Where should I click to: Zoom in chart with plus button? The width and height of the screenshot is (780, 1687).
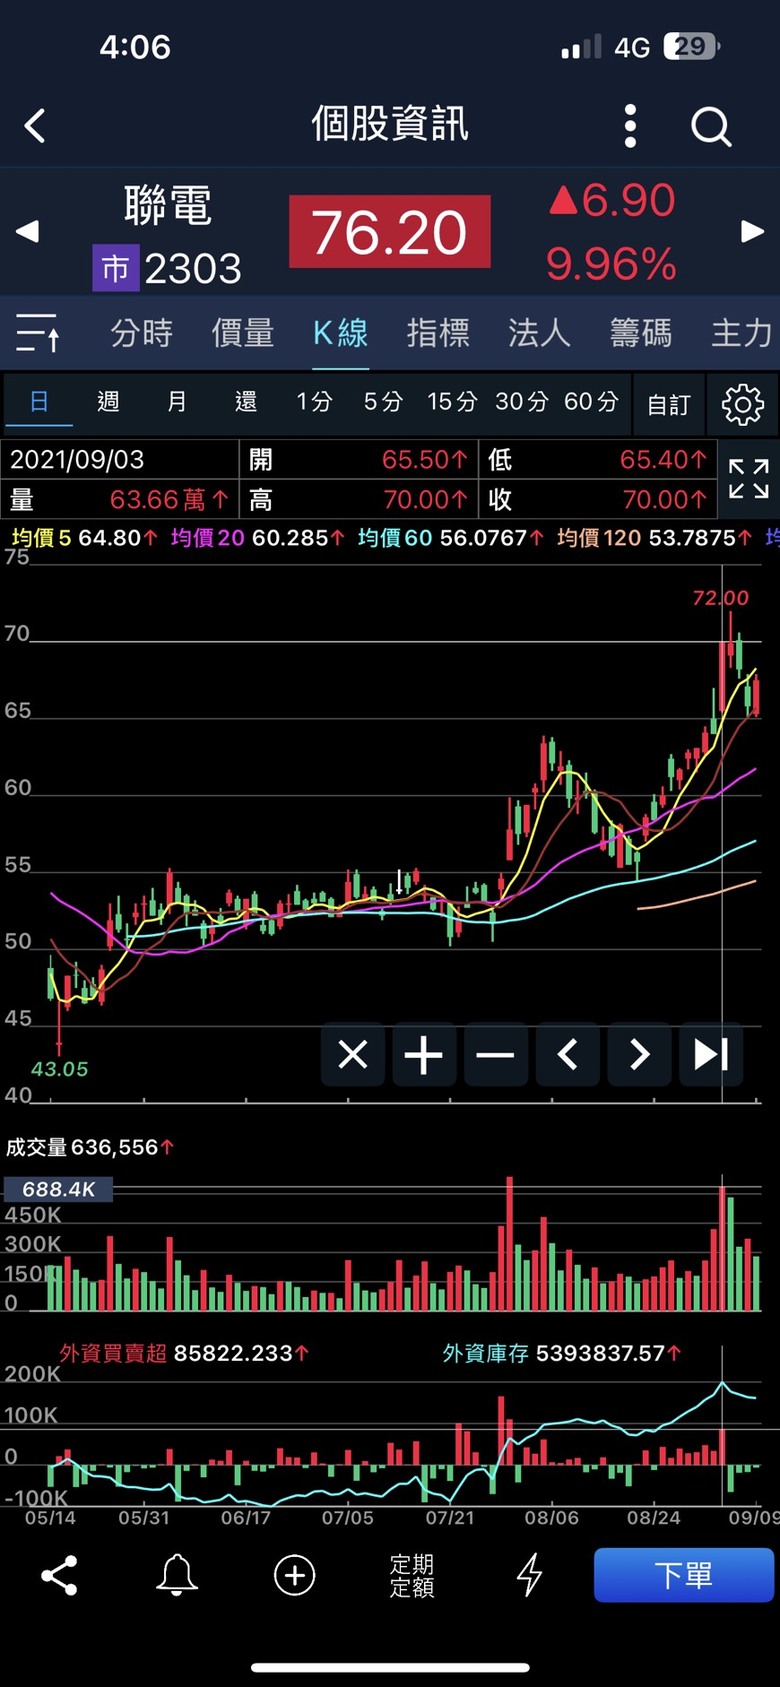[424, 1055]
